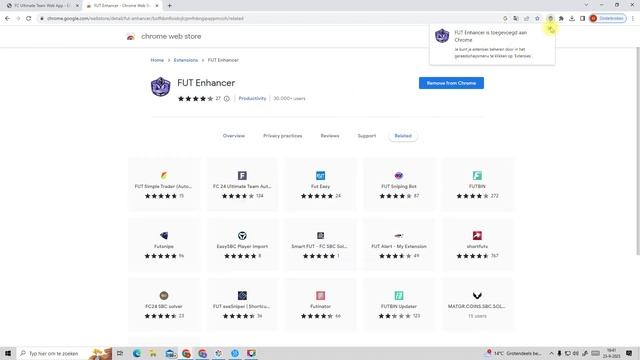The height and width of the screenshot is (360, 640).
Task: Open File Explorer from taskbar
Action: (x=153, y=353)
